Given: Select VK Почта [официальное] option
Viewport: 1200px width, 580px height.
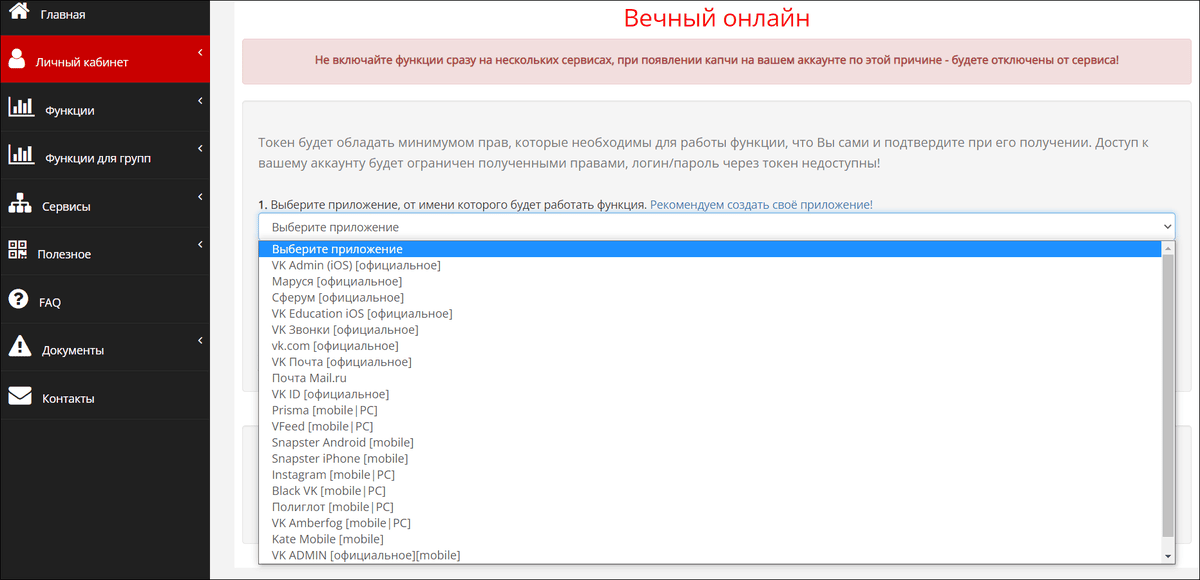Looking at the screenshot, I should click(710, 362).
